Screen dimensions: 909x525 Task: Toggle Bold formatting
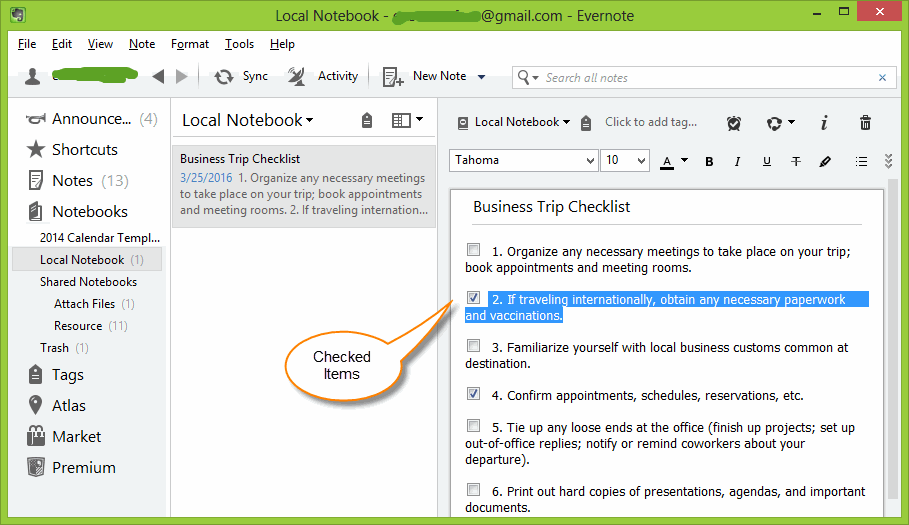tap(709, 162)
